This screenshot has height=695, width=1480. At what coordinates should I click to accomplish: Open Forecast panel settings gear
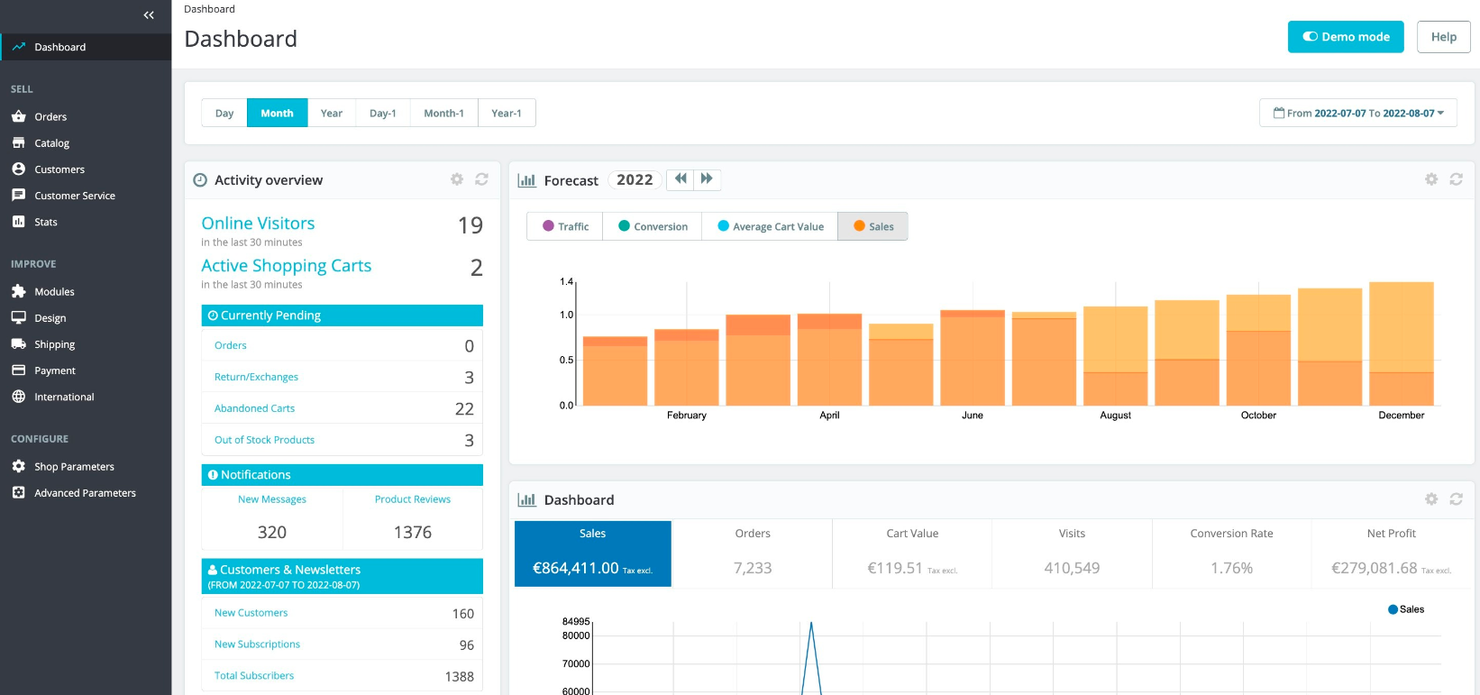[1431, 179]
